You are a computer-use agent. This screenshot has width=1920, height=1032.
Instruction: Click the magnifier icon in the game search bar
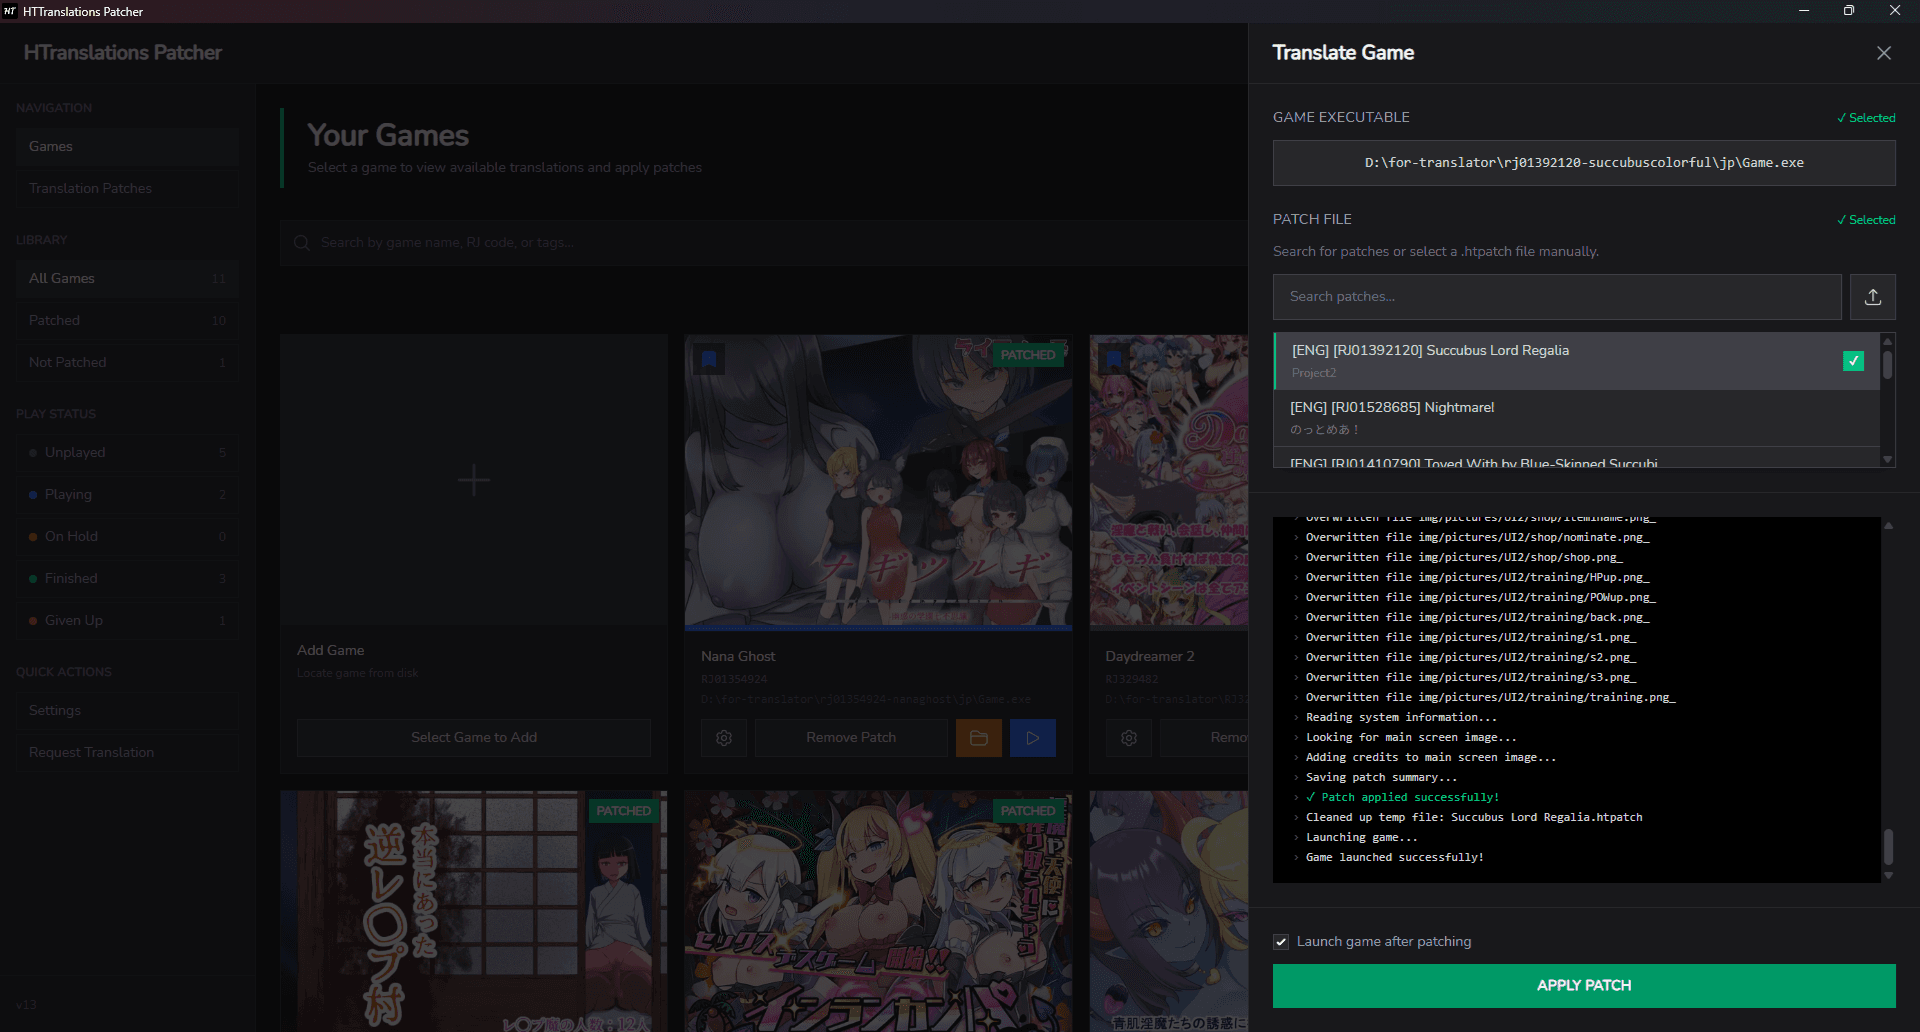coord(301,242)
